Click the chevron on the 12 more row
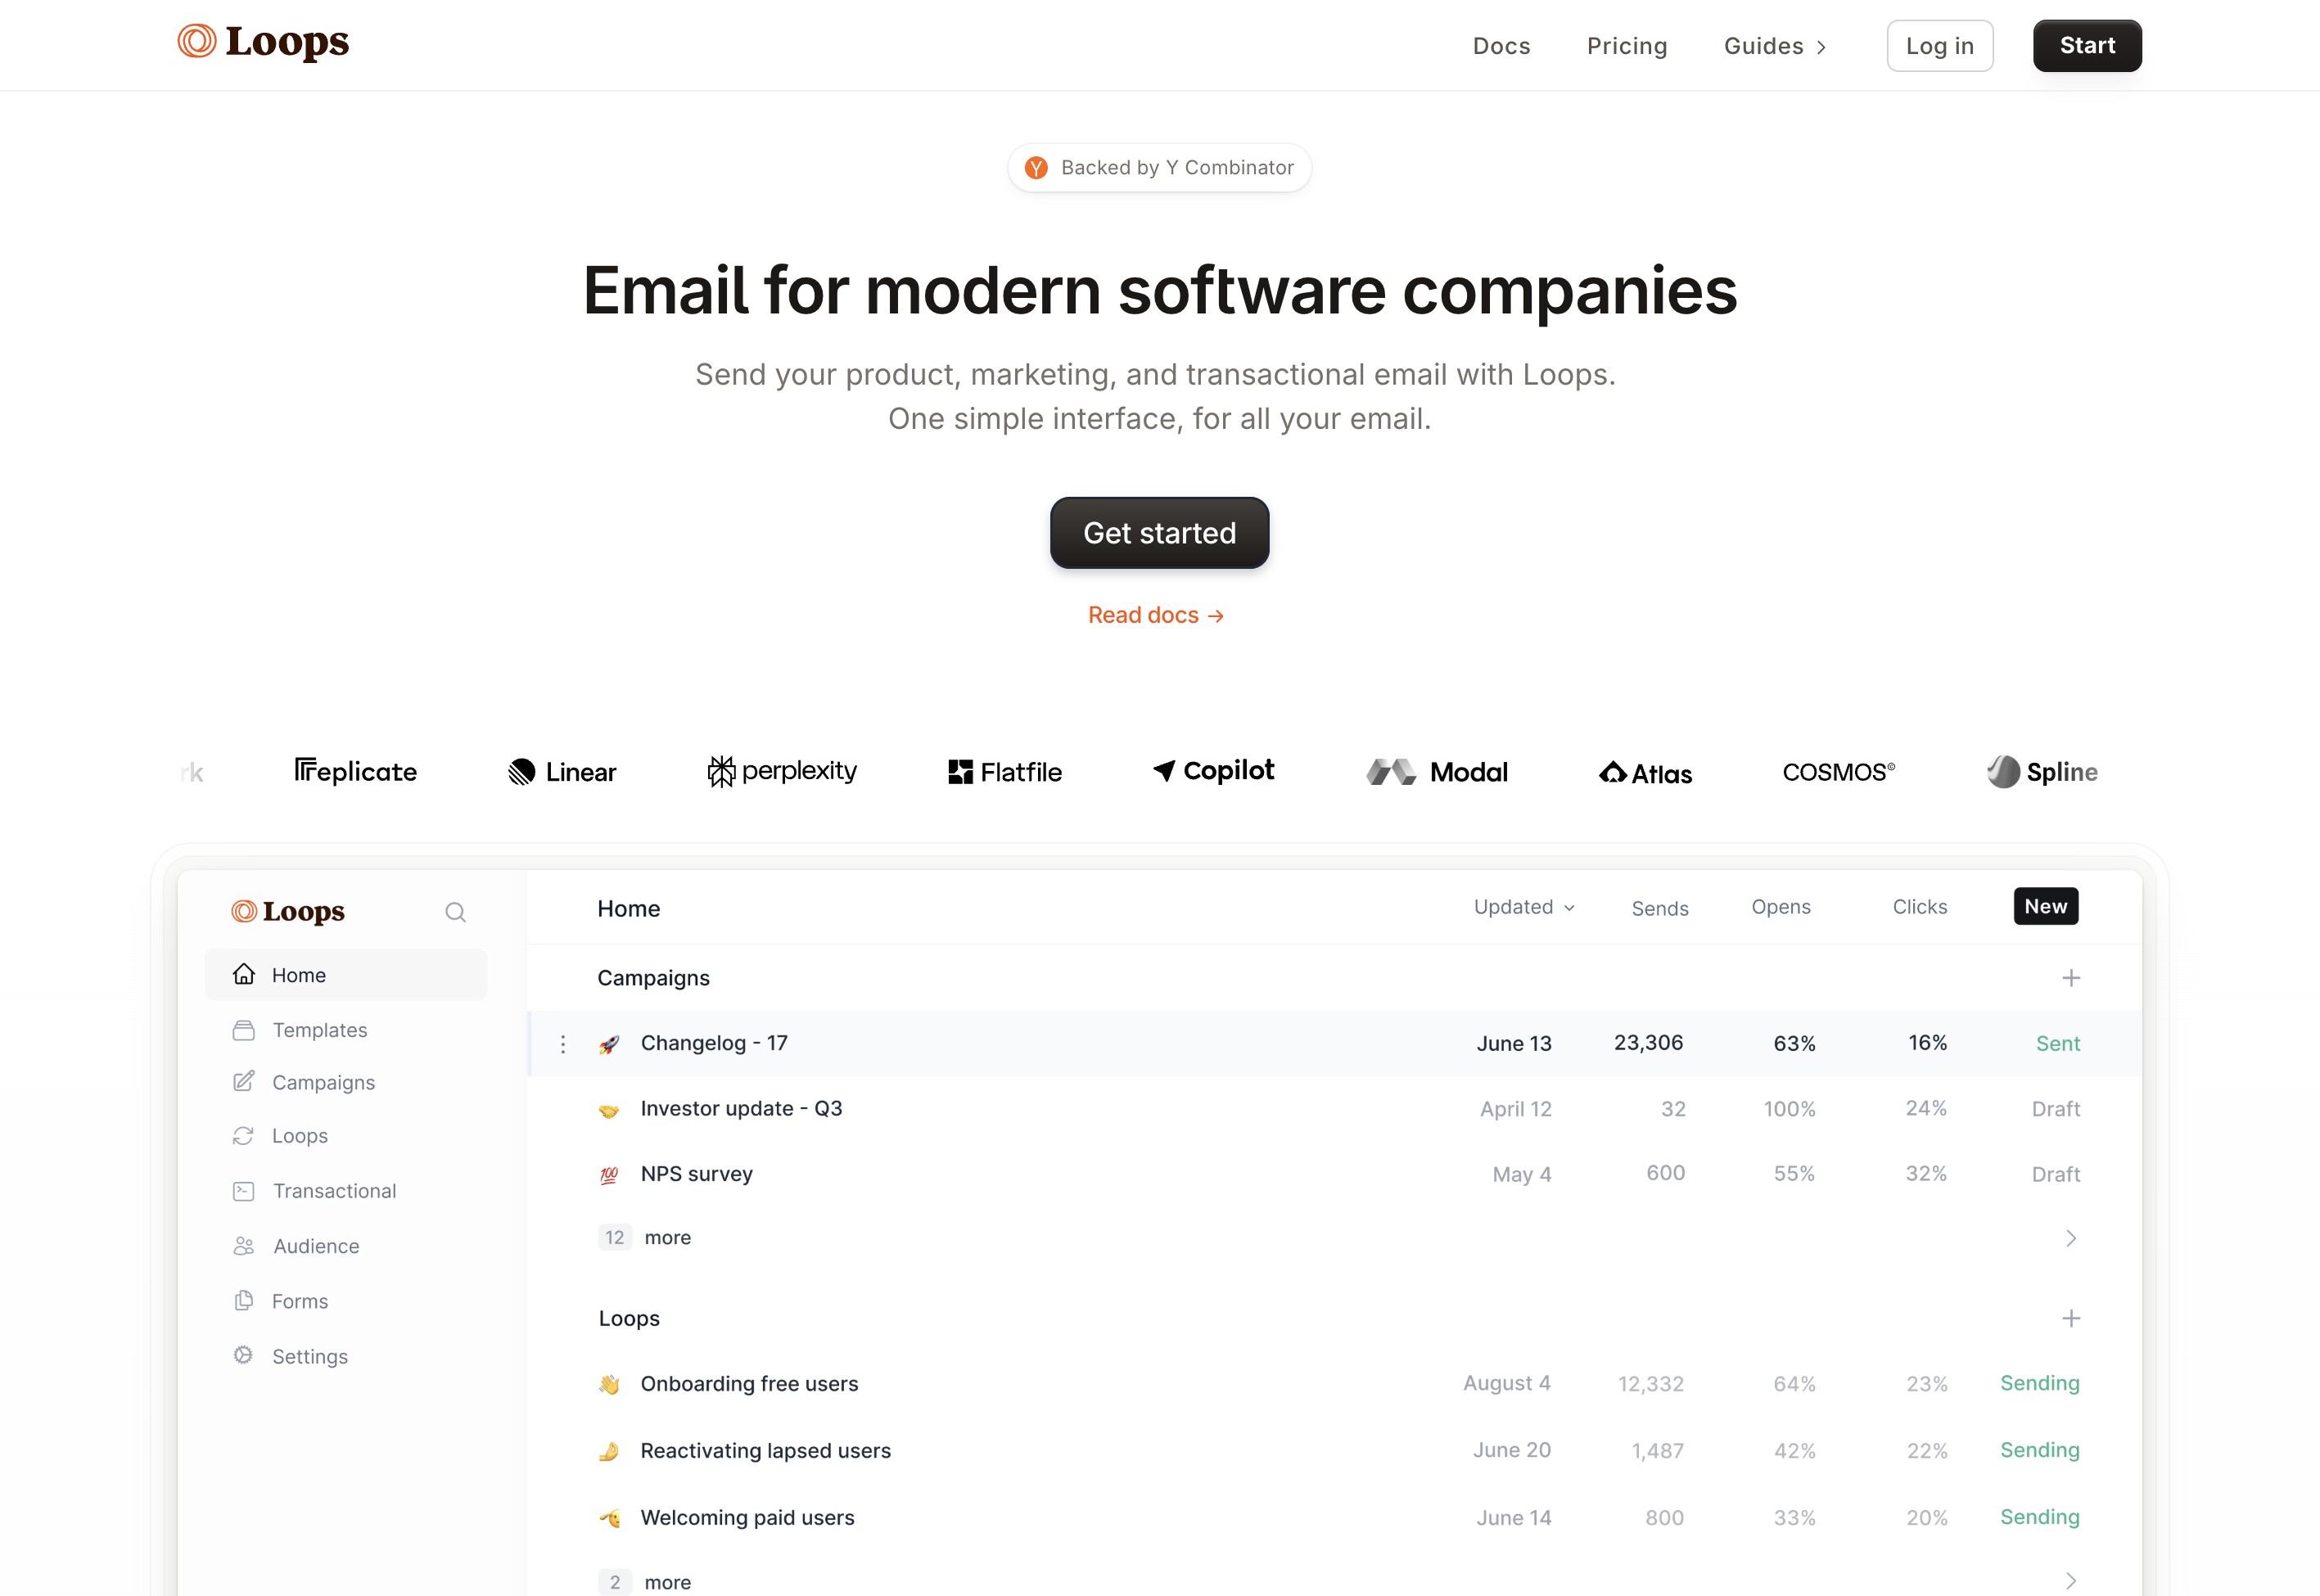2320x1596 pixels. [2071, 1238]
